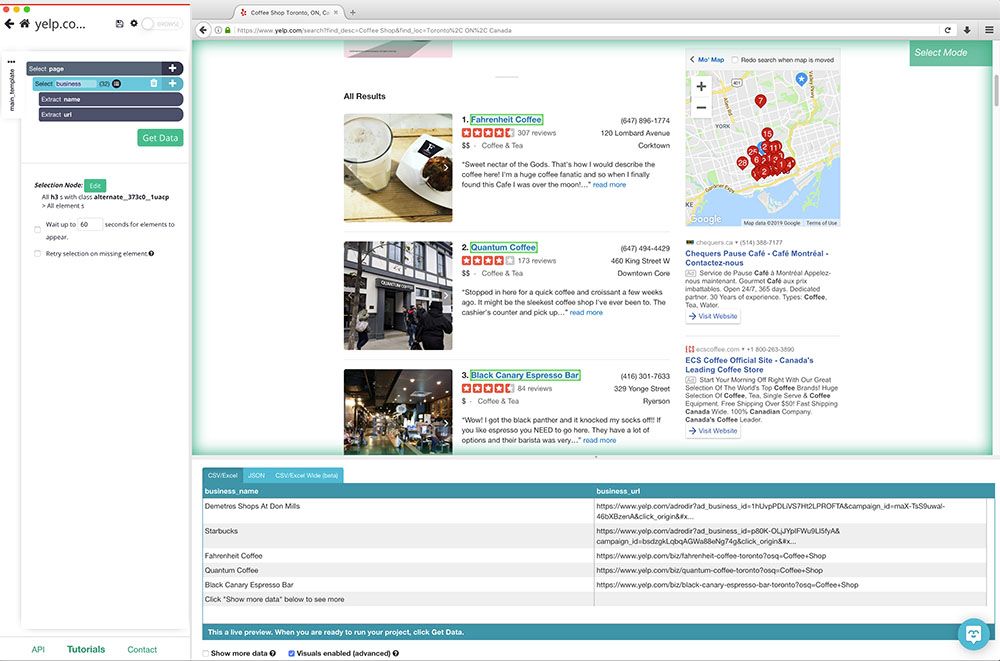Click the save project floppy disk icon
Image resolution: width=1000 pixels, height=661 pixels.
pos(120,23)
